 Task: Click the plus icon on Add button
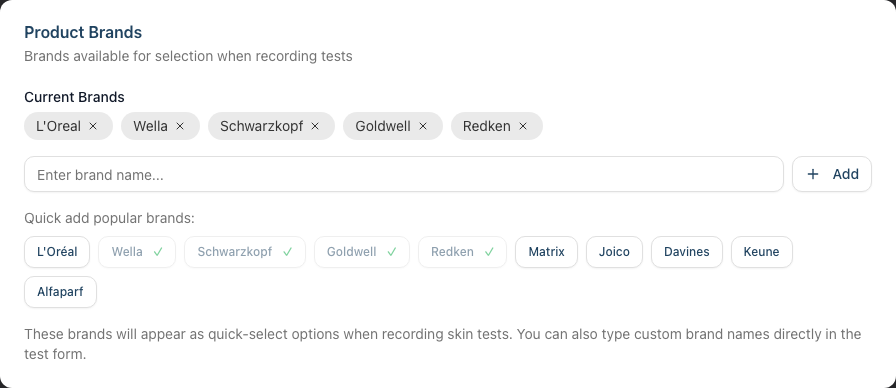813,174
